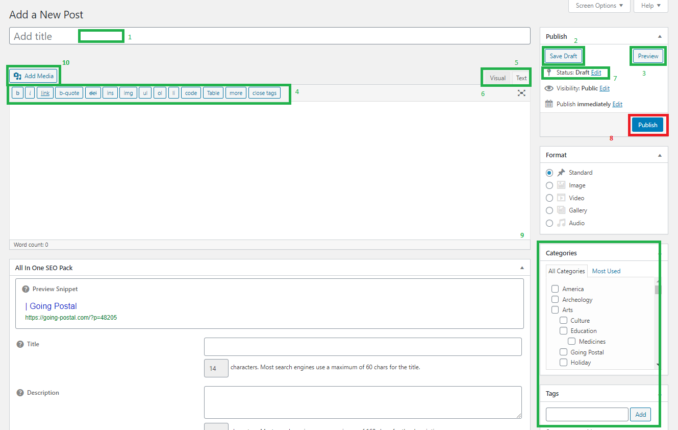Screen dimensions: 678x430
Task: Select the Audio post format
Action: [549, 223]
